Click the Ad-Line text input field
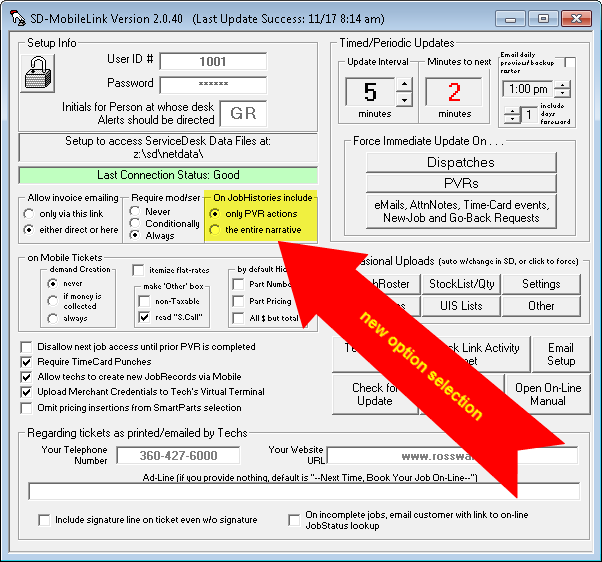 pyautogui.click(x=303, y=491)
